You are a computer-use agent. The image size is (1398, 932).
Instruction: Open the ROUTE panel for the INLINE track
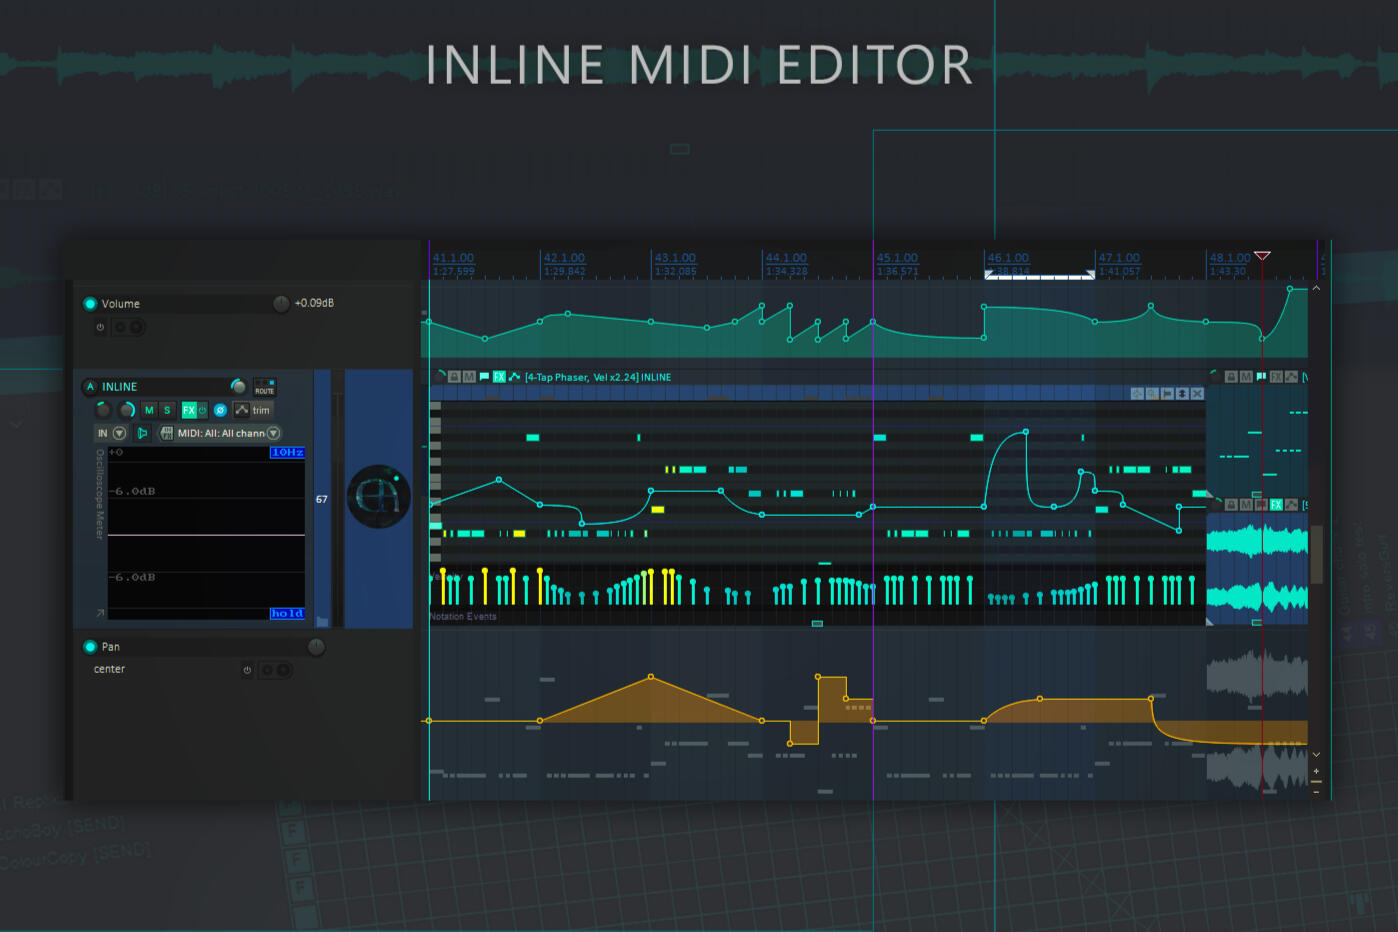[x=264, y=389]
